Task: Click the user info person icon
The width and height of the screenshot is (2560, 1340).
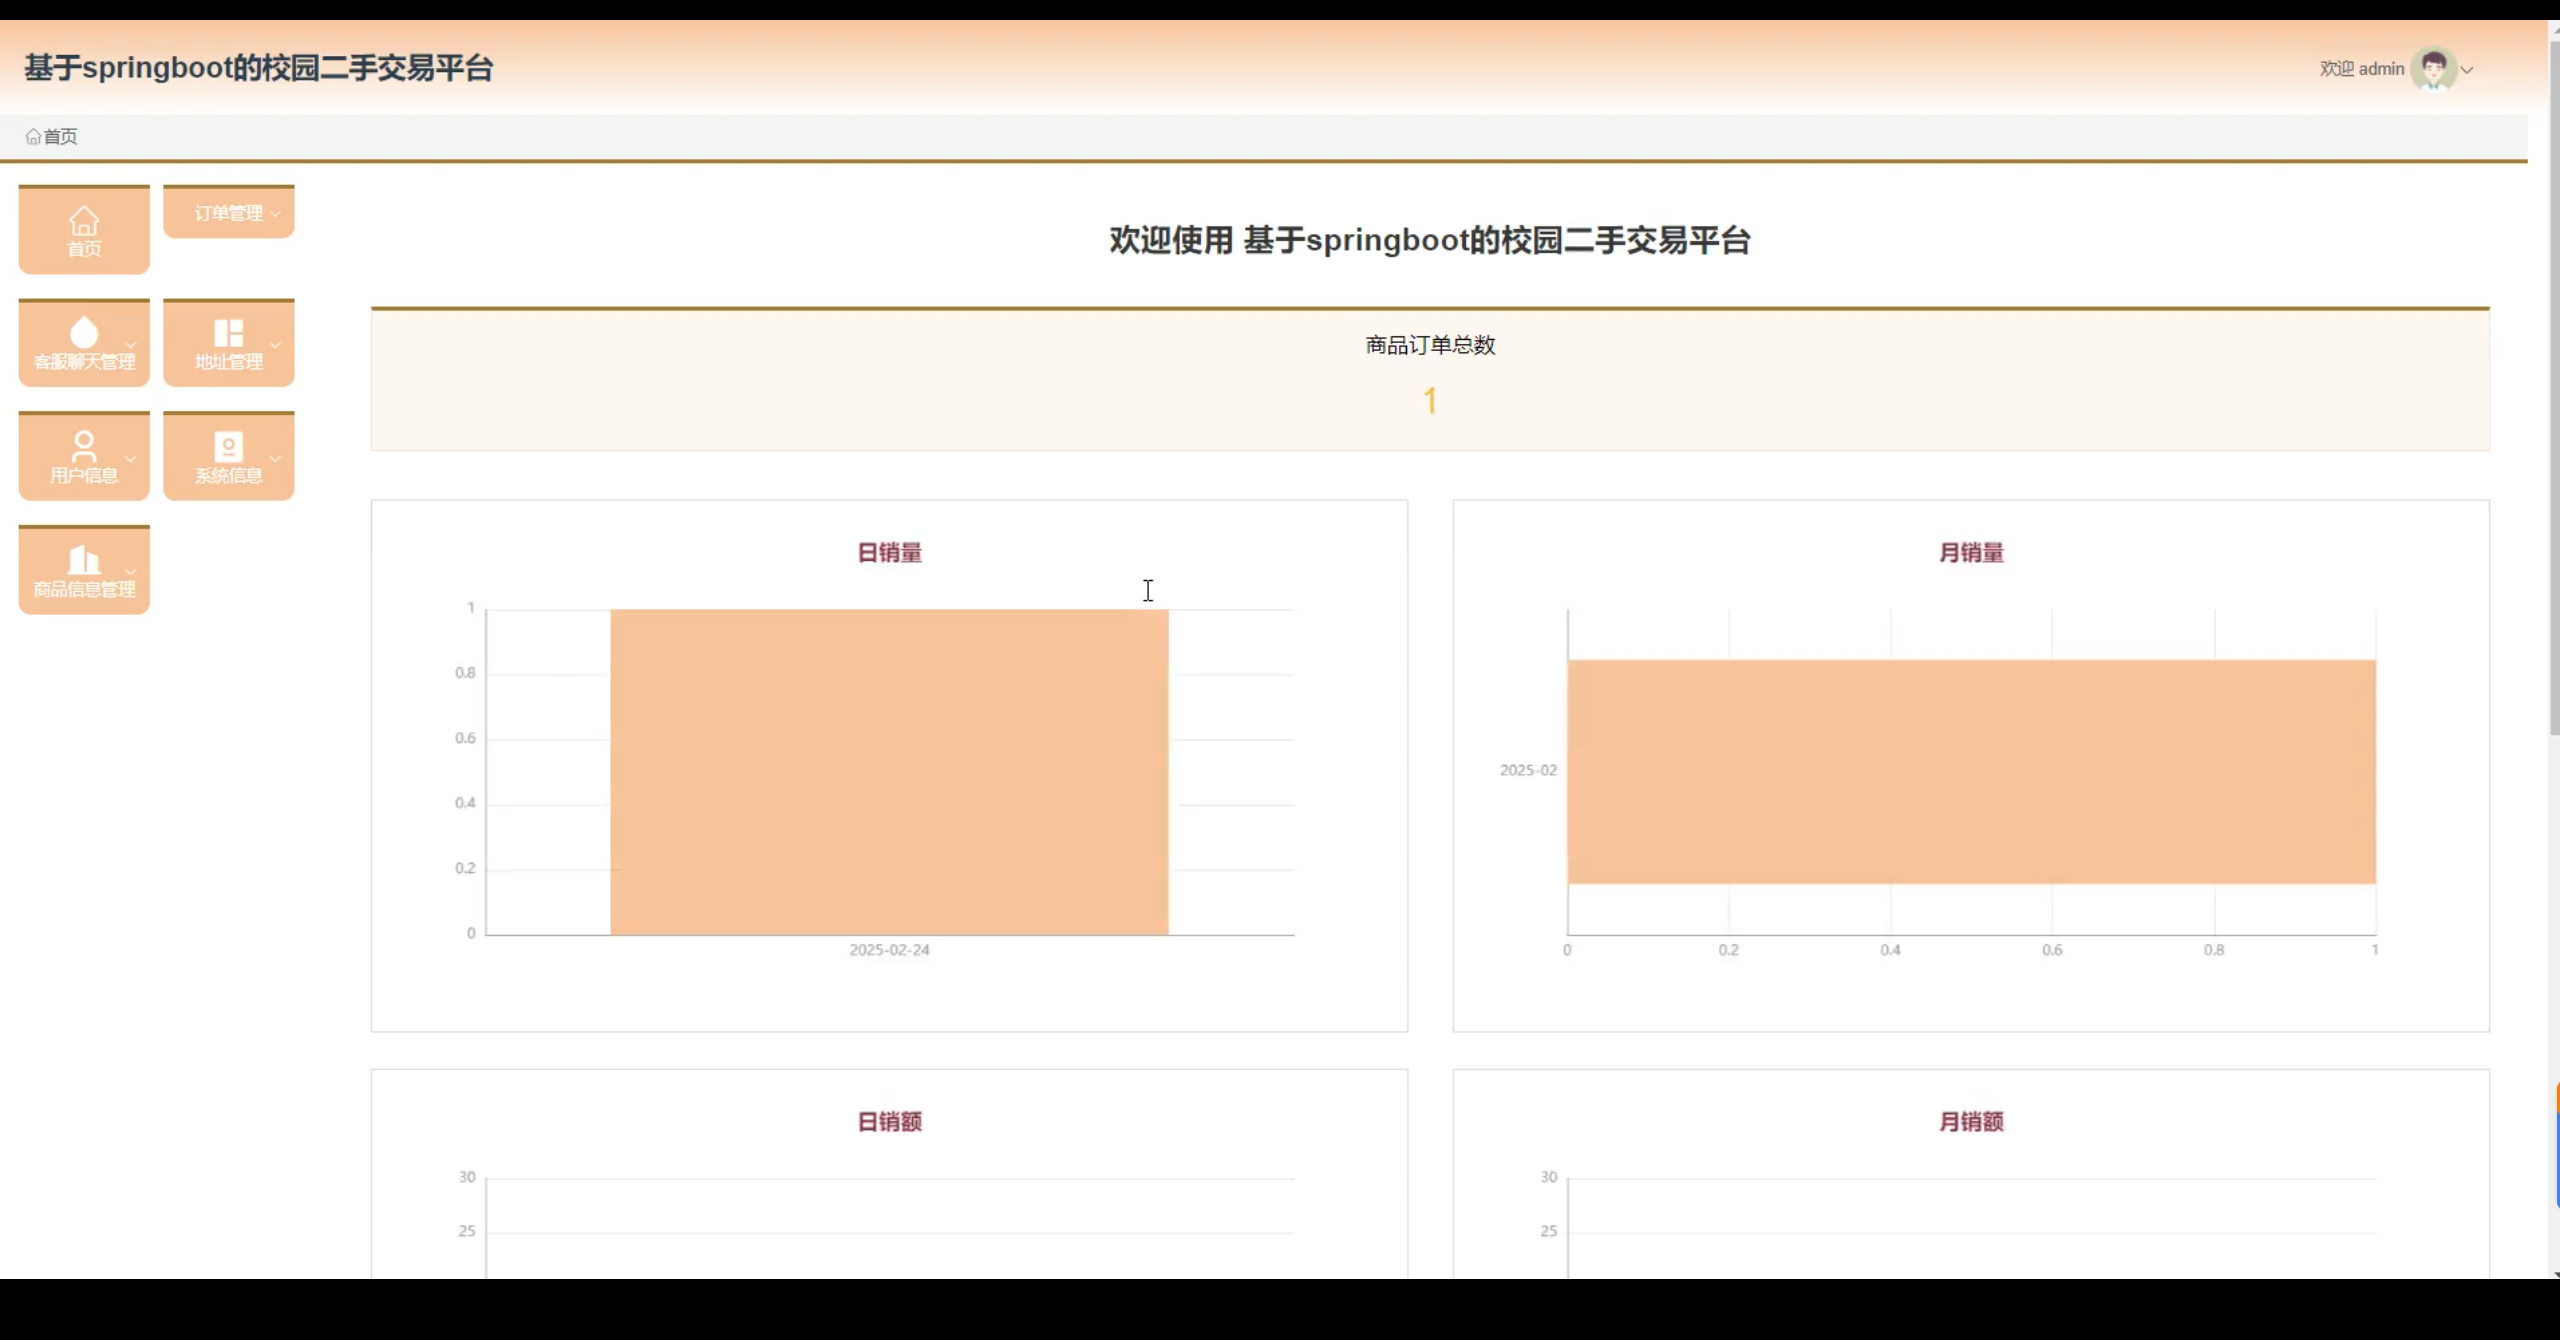Action: [x=84, y=446]
